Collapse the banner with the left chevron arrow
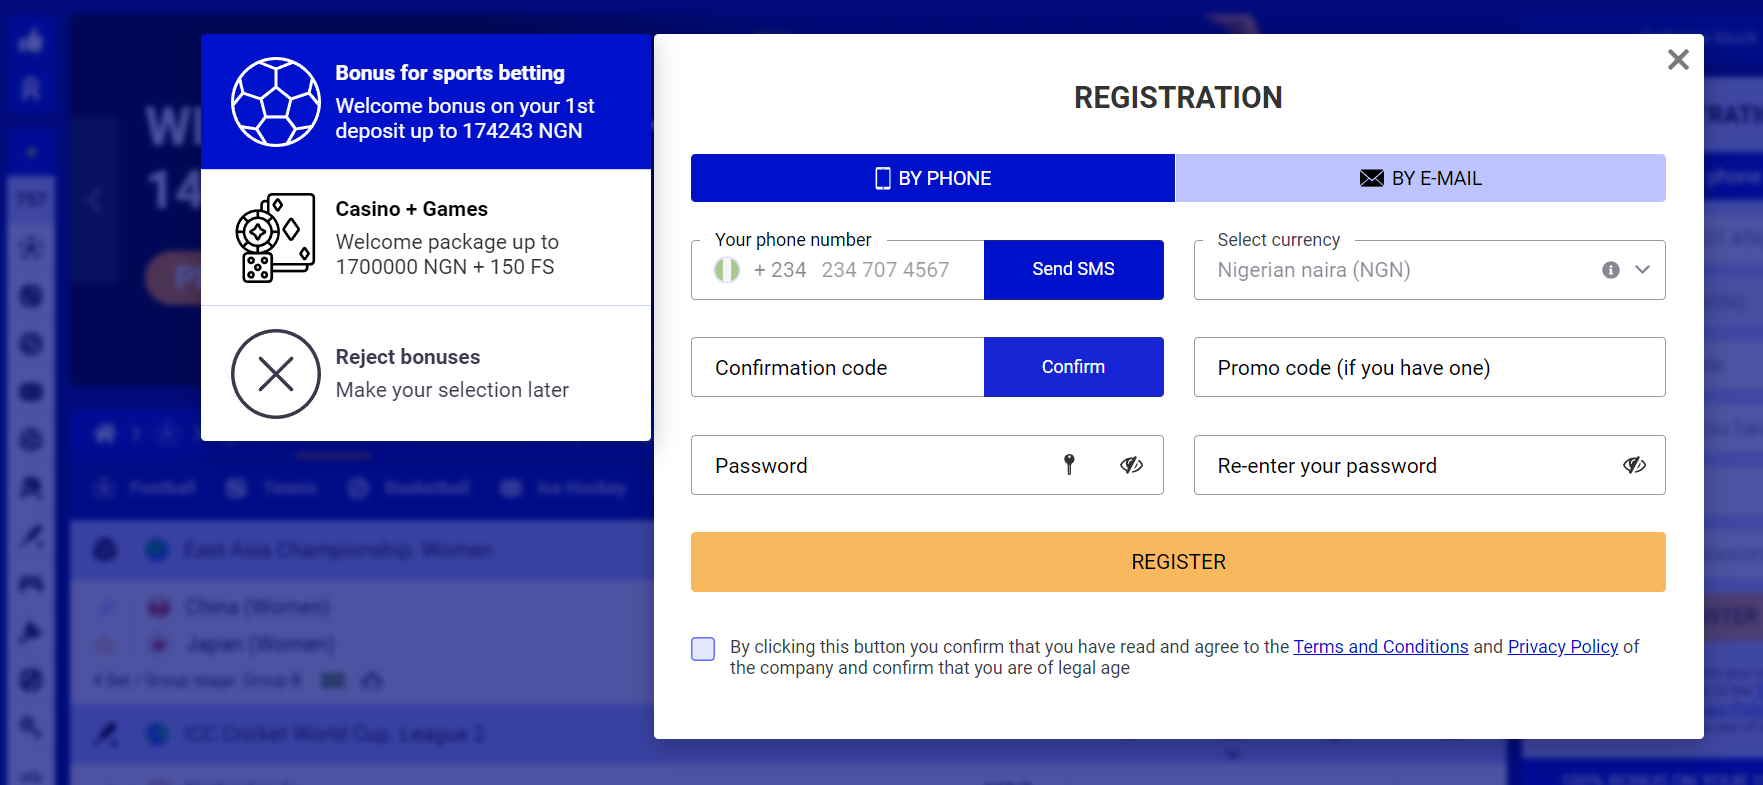The image size is (1763, 785). (96, 200)
